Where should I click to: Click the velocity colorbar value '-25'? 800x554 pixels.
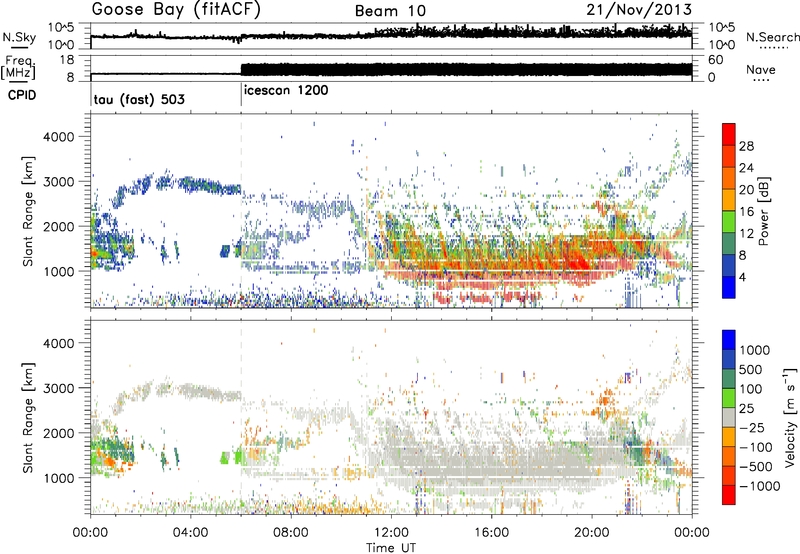tap(753, 427)
